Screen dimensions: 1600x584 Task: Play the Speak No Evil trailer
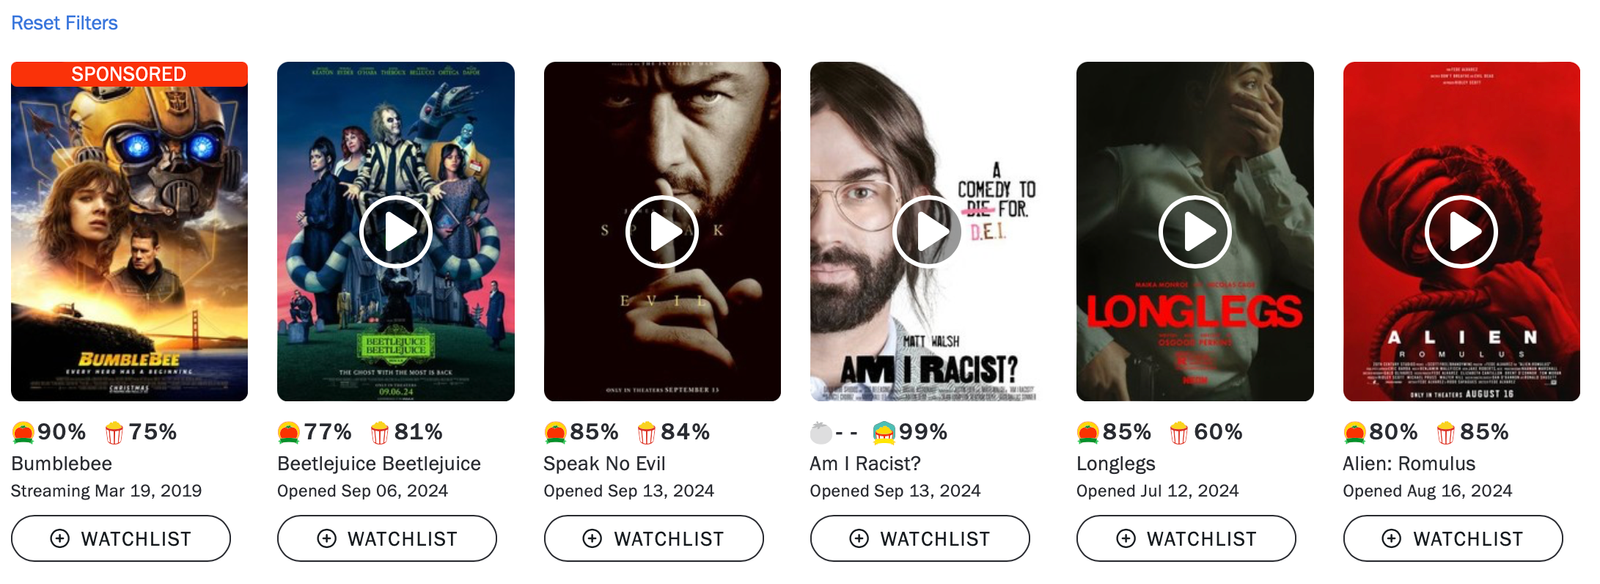[662, 232]
